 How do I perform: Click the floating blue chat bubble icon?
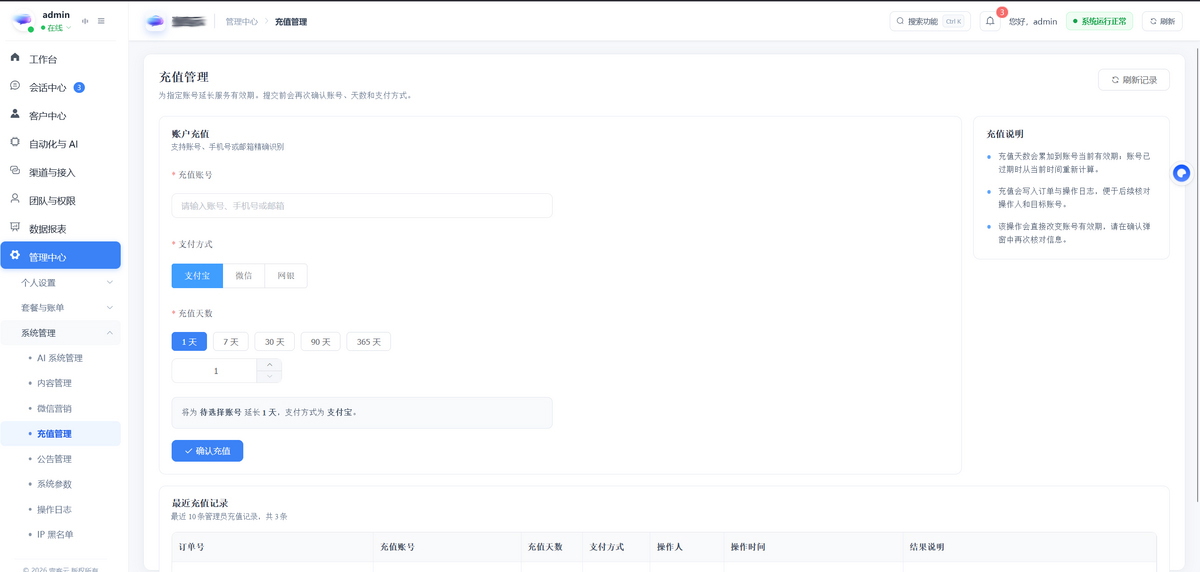(x=1181, y=173)
